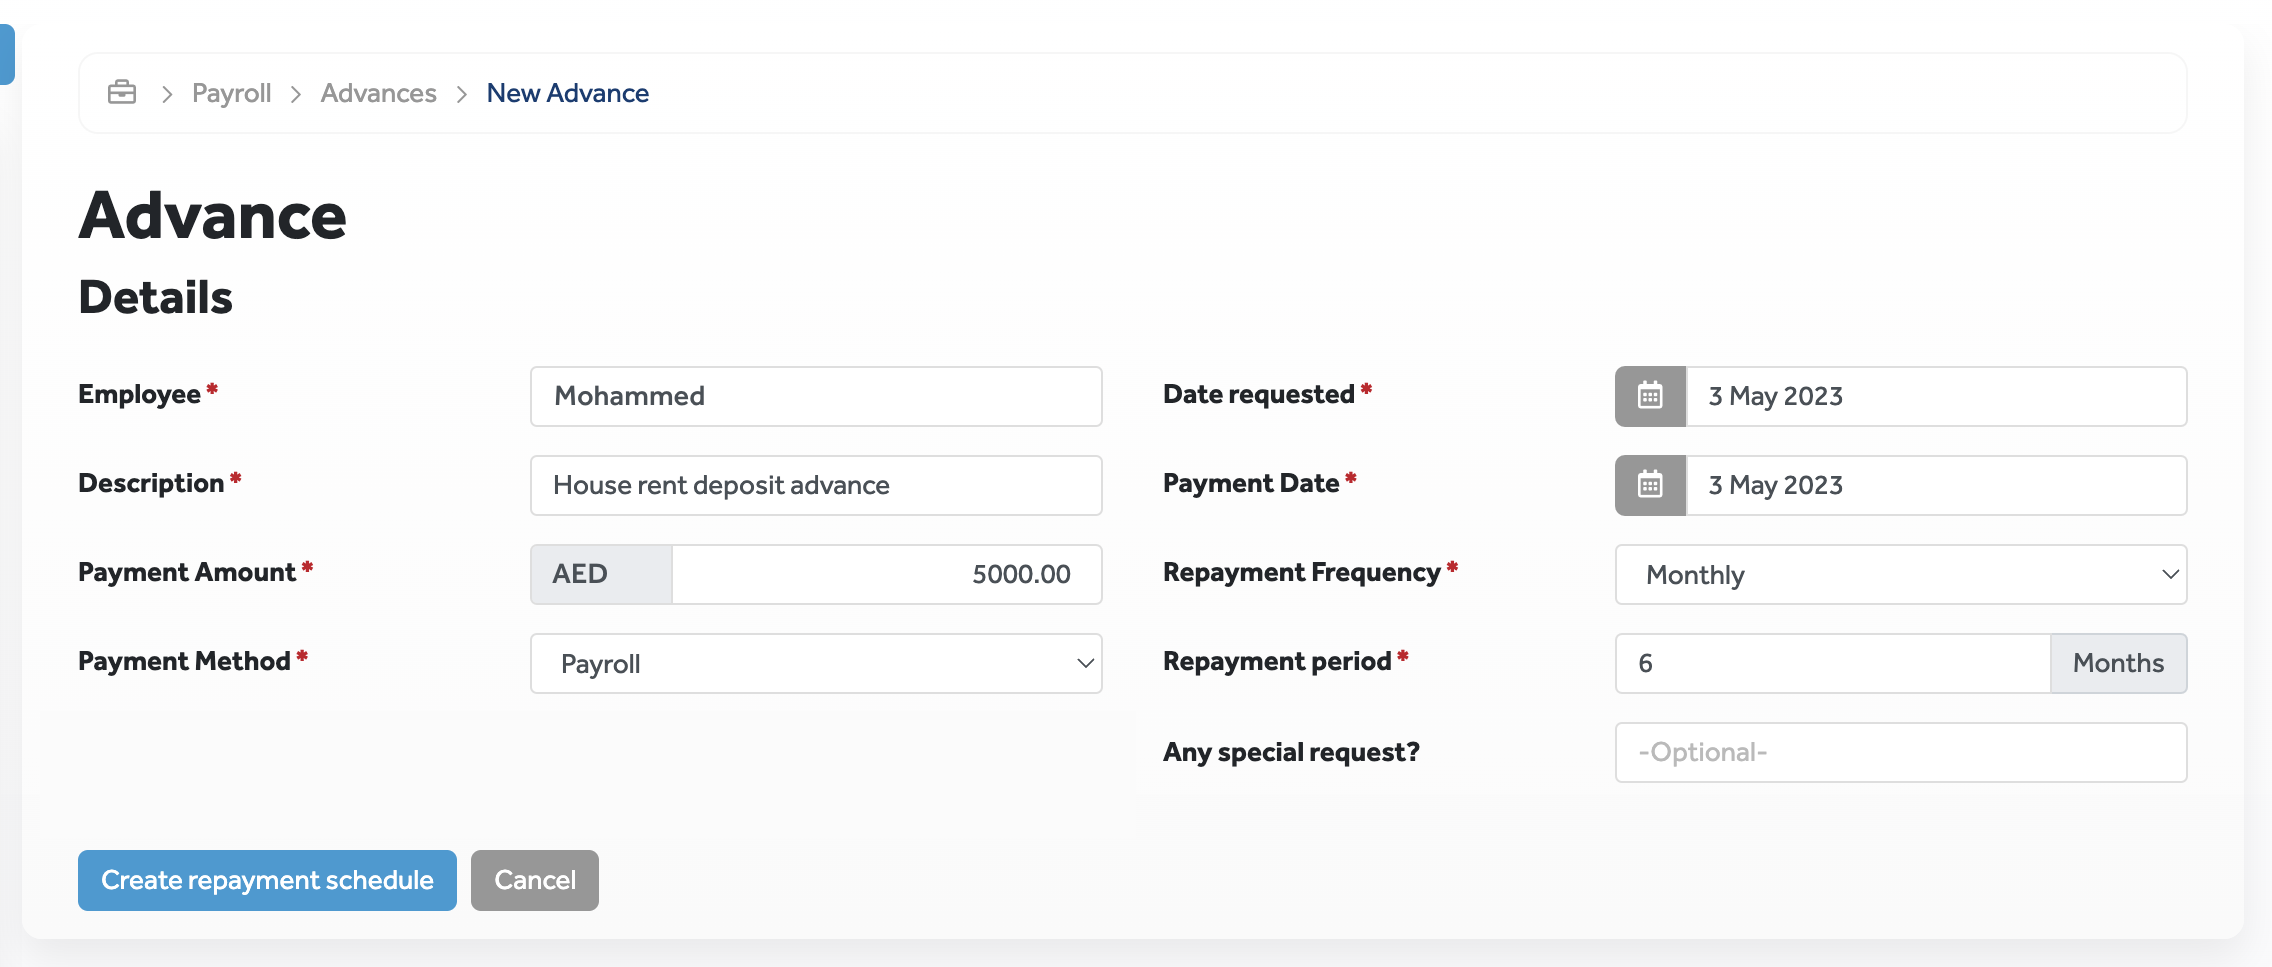
Task: Open the Payment Method dropdown
Action: (816, 663)
